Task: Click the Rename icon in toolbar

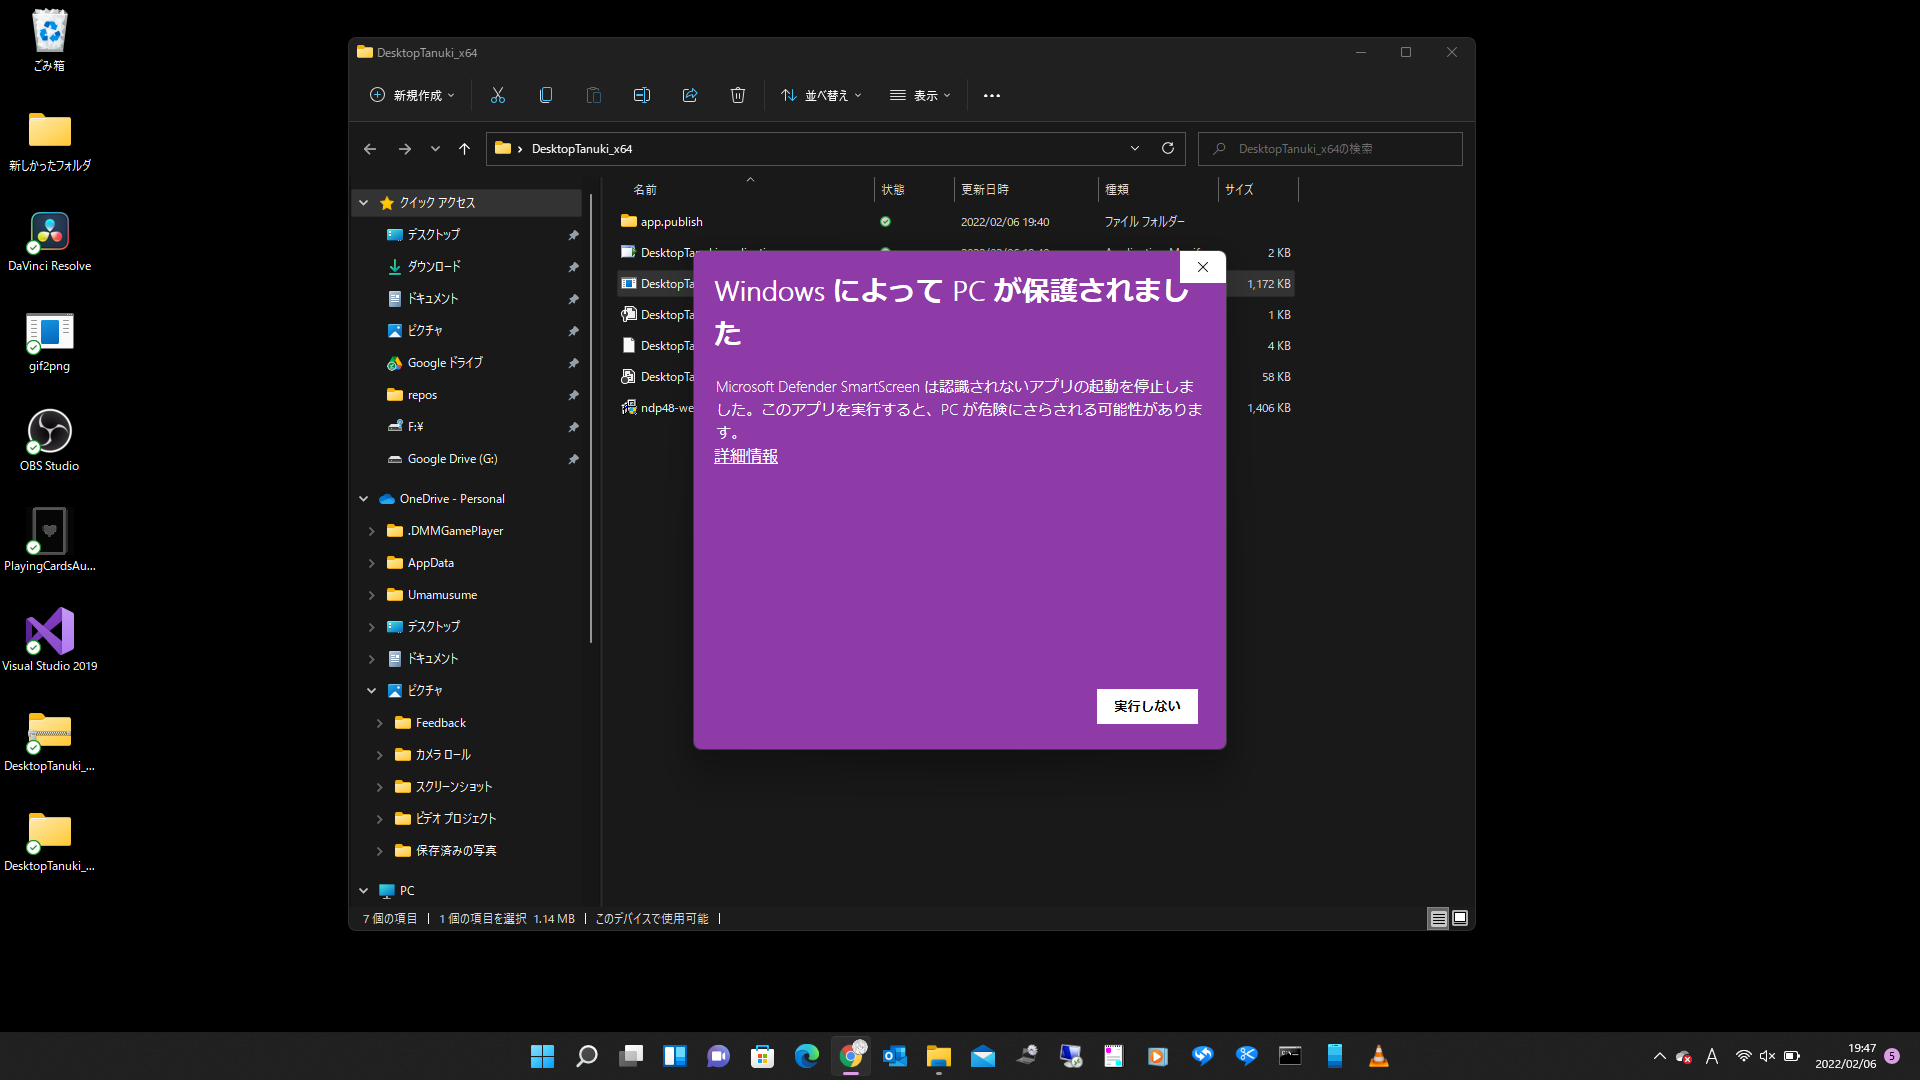Action: (x=642, y=95)
